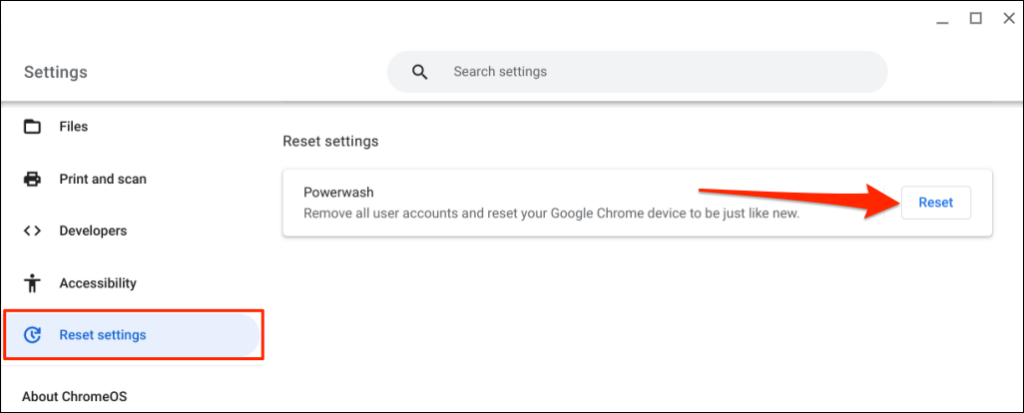
Task: Click the Reset settings clock icon
Action: point(32,335)
